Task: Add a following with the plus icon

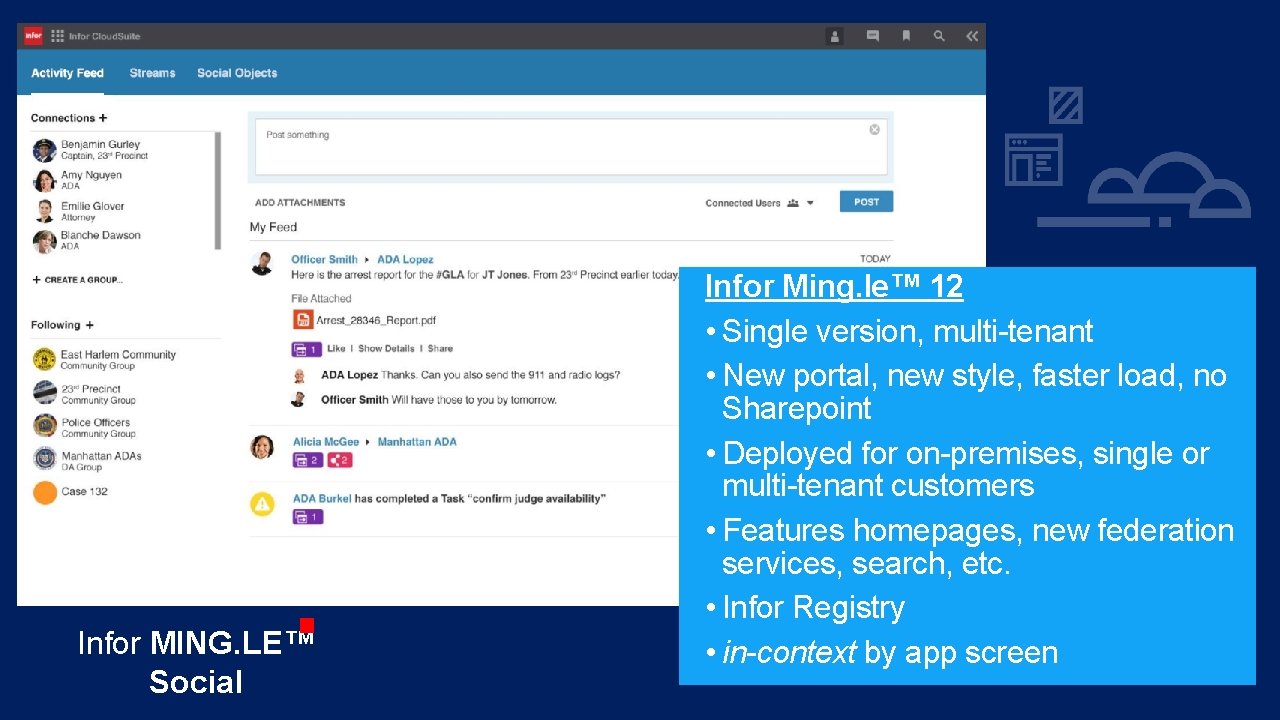Action: coord(89,325)
